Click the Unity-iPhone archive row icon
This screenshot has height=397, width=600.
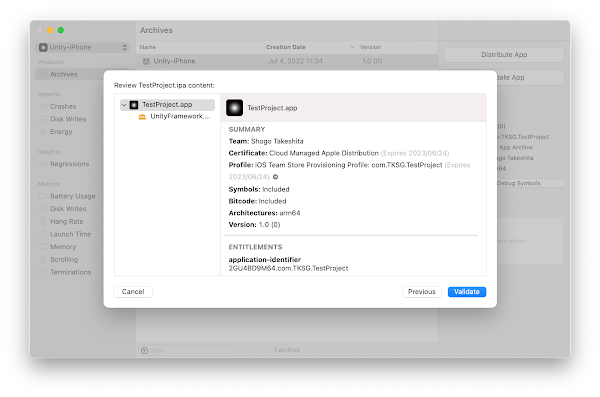pos(146,61)
